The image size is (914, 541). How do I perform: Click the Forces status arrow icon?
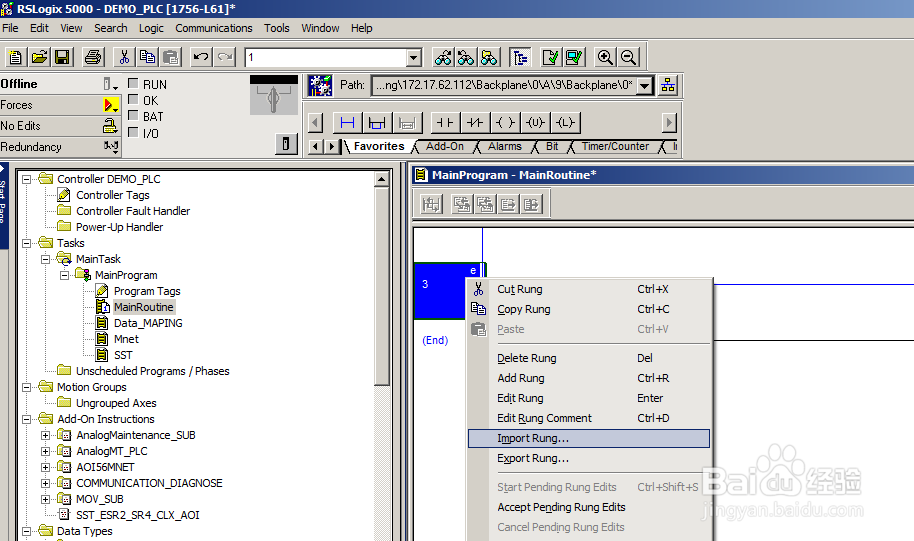110,105
